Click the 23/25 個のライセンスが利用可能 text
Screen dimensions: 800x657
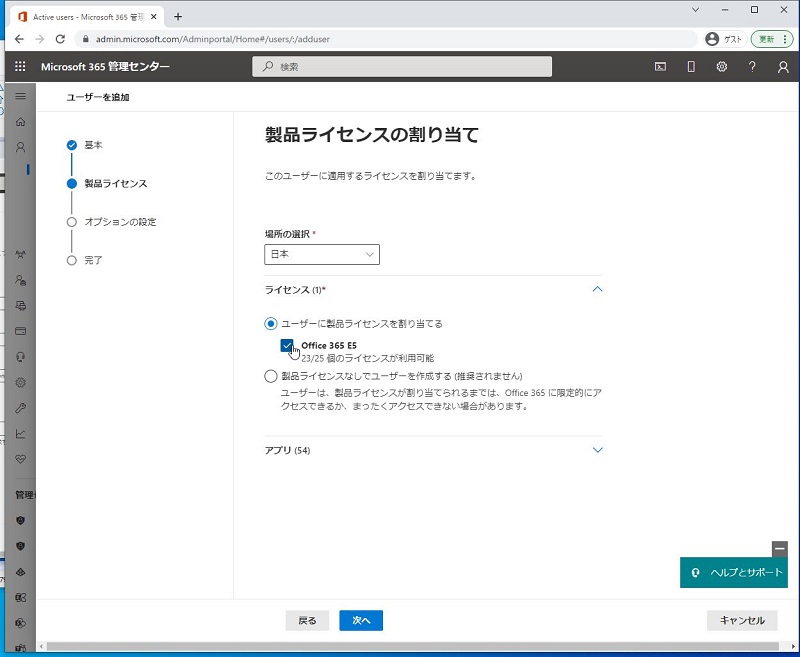(367, 358)
